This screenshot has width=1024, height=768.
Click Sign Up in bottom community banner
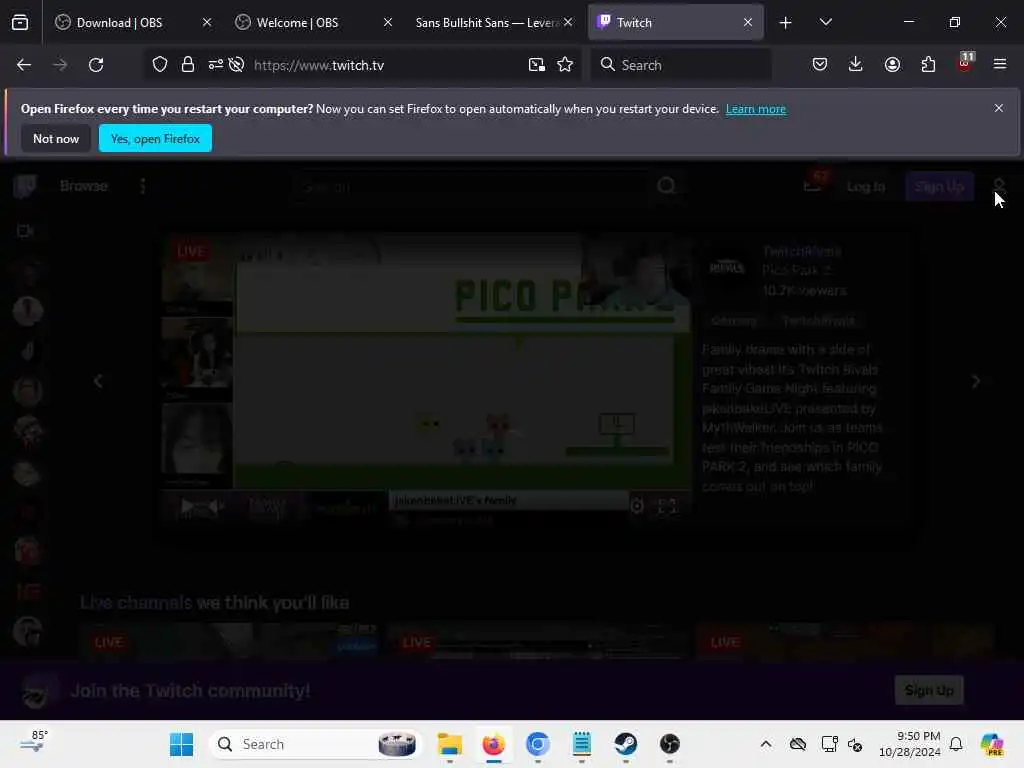[929, 690]
